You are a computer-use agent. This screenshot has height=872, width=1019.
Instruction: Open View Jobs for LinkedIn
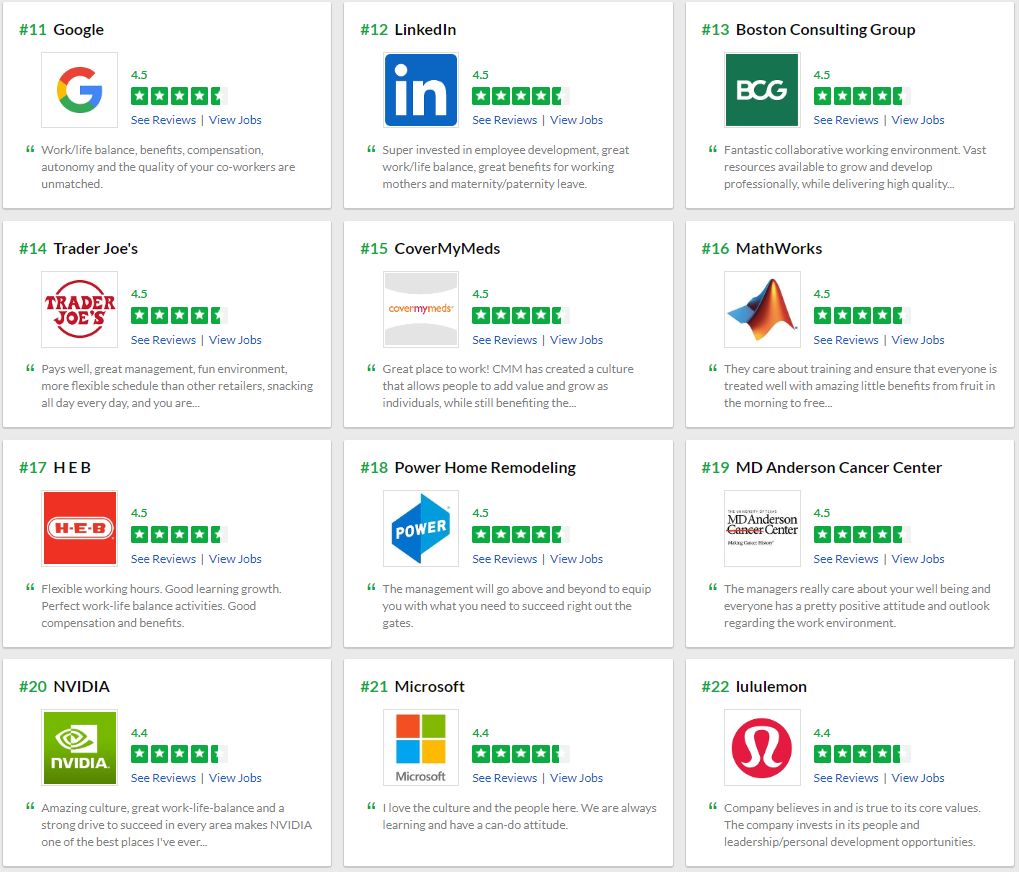(x=576, y=120)
